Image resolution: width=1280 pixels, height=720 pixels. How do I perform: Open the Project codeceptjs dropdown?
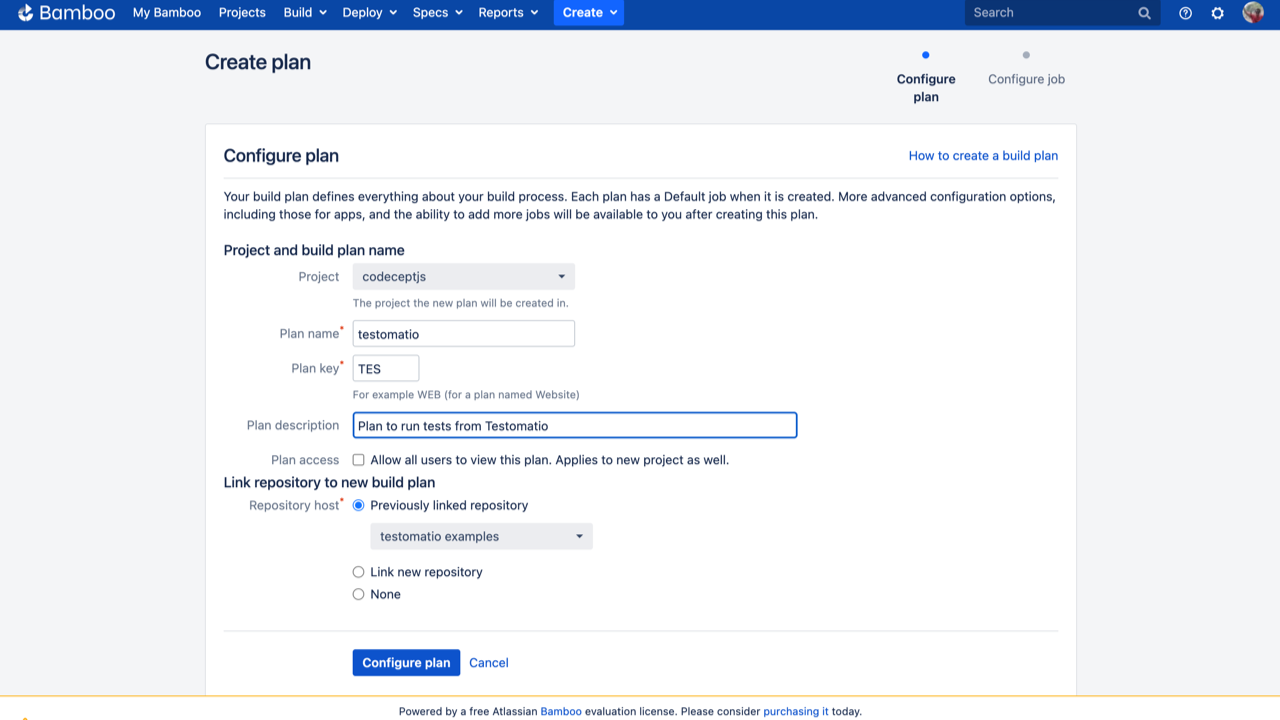pyautogui.click(x=463, y=277)
